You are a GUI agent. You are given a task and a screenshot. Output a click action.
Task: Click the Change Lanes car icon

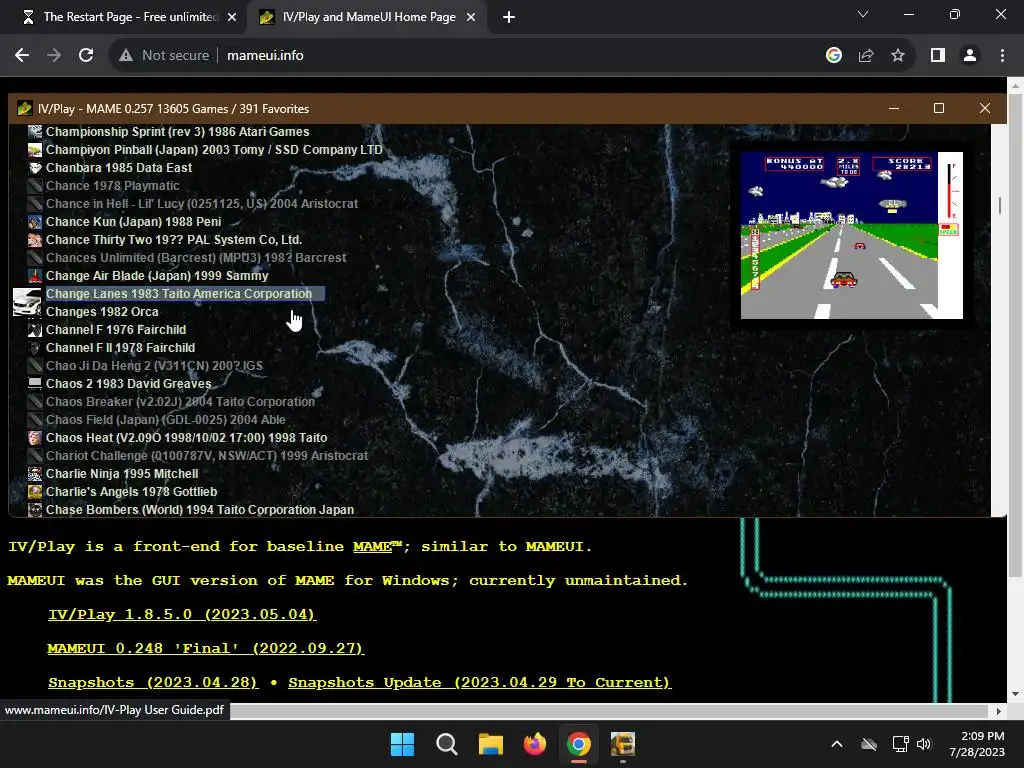click(x=27, y=303)
